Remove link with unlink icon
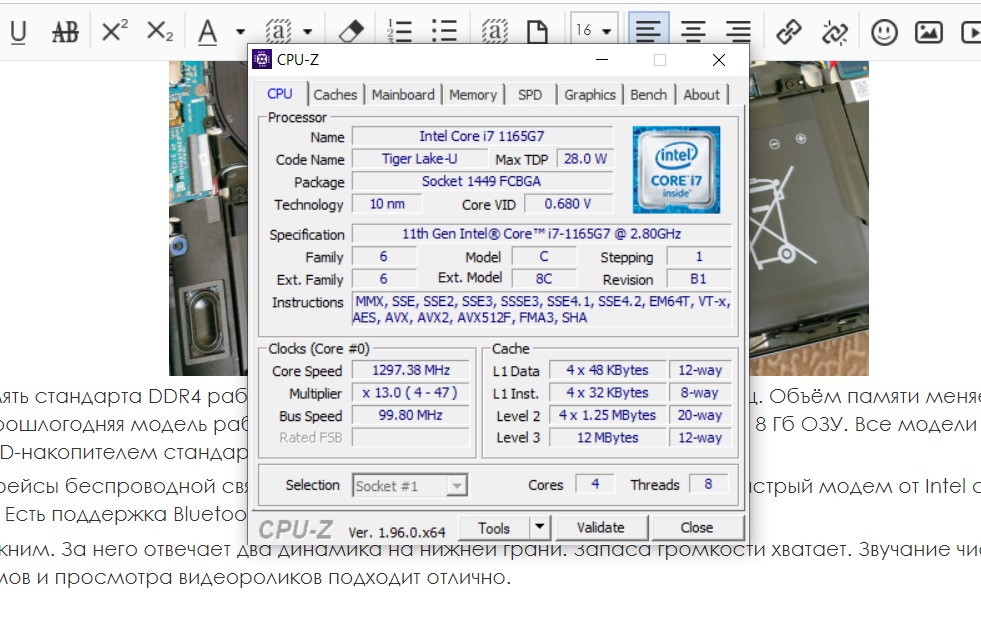 click(835, 31)
